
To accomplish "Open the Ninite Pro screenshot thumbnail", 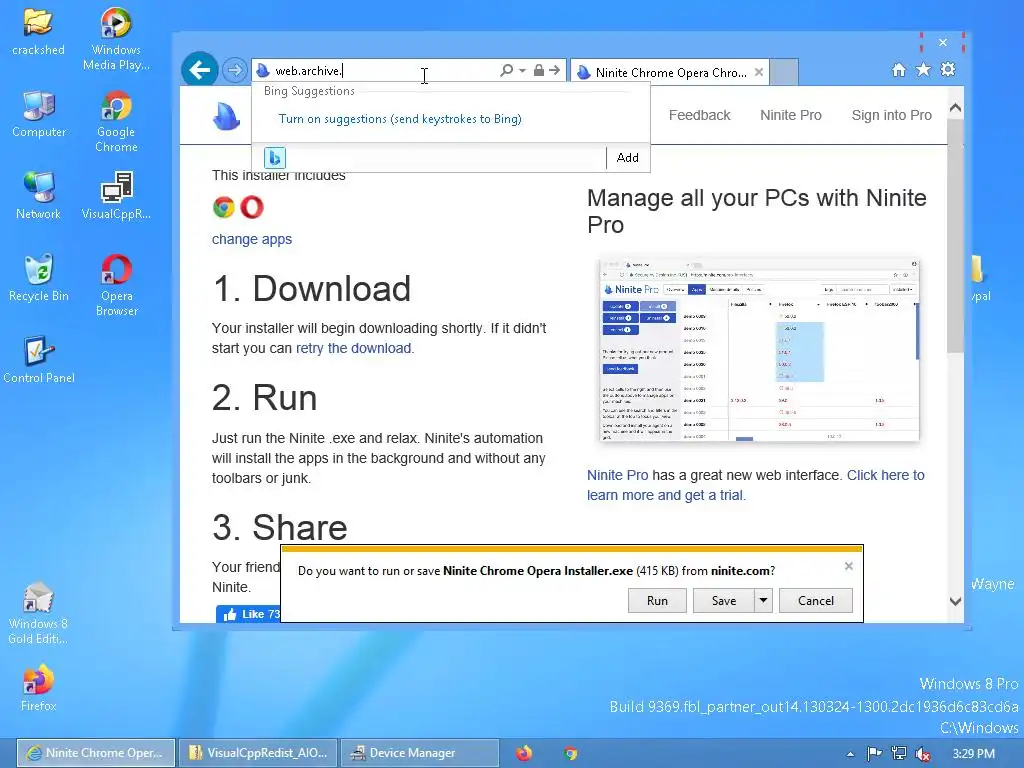I will pos(759,350).
